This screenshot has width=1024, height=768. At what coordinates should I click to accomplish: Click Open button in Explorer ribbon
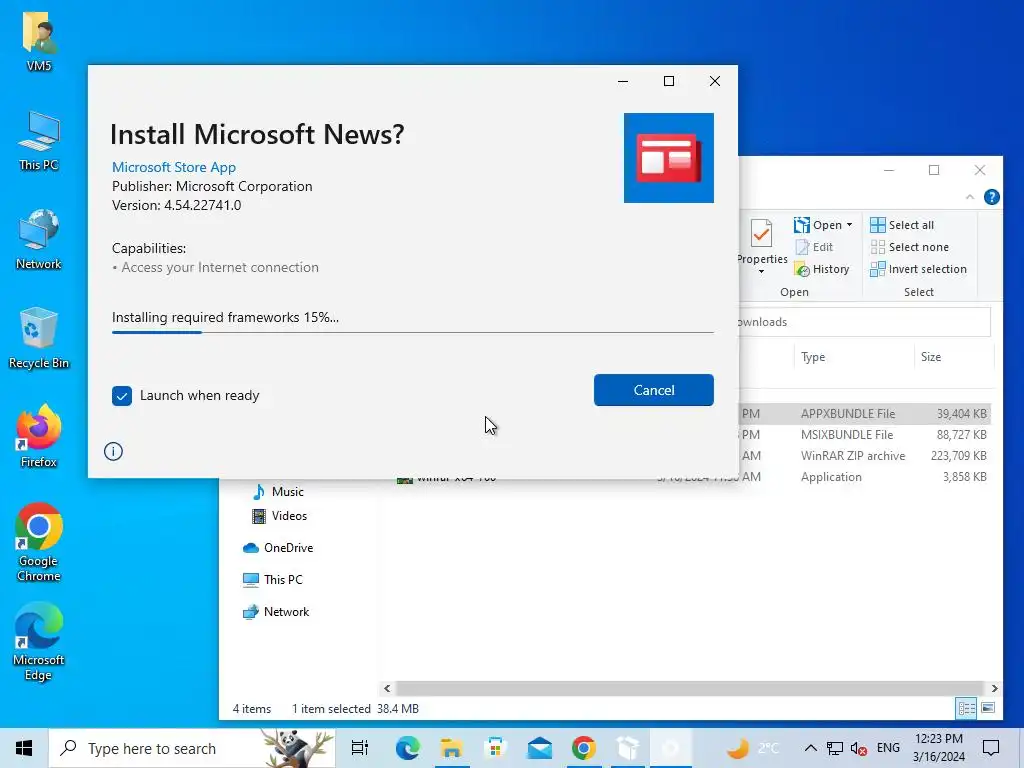818,225
